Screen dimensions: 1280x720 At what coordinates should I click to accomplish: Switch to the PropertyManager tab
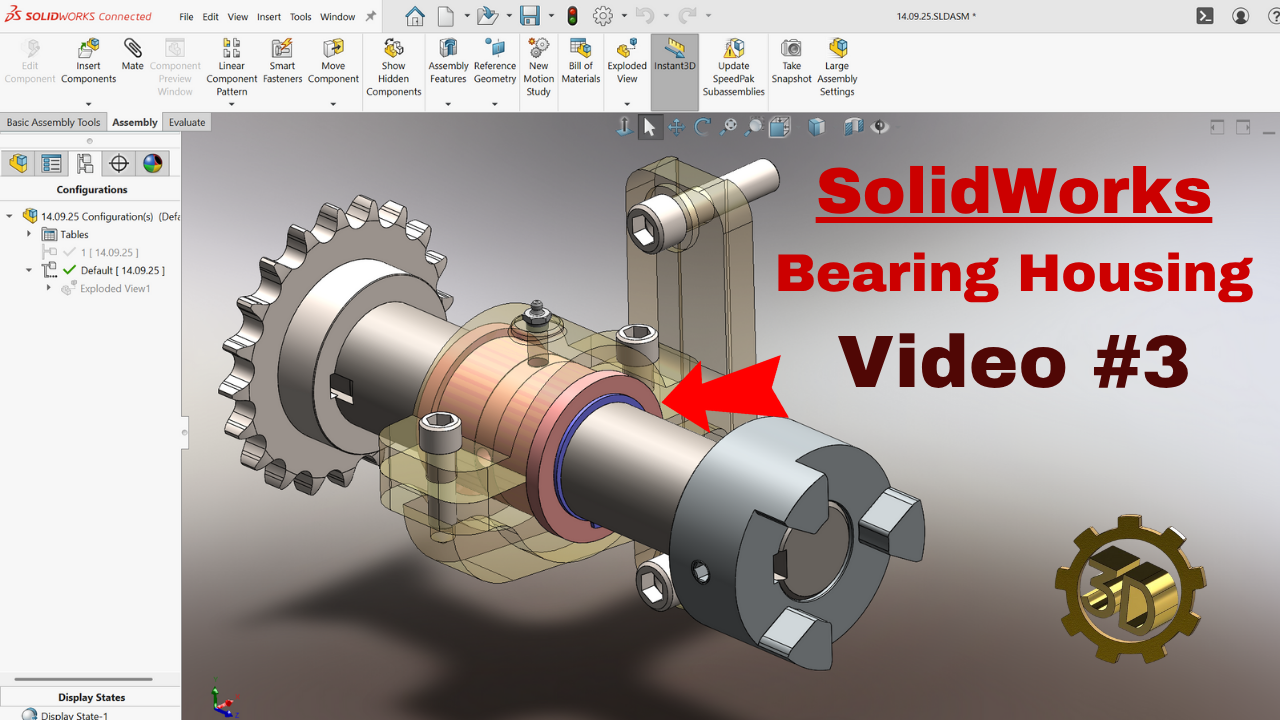(52, 164)
